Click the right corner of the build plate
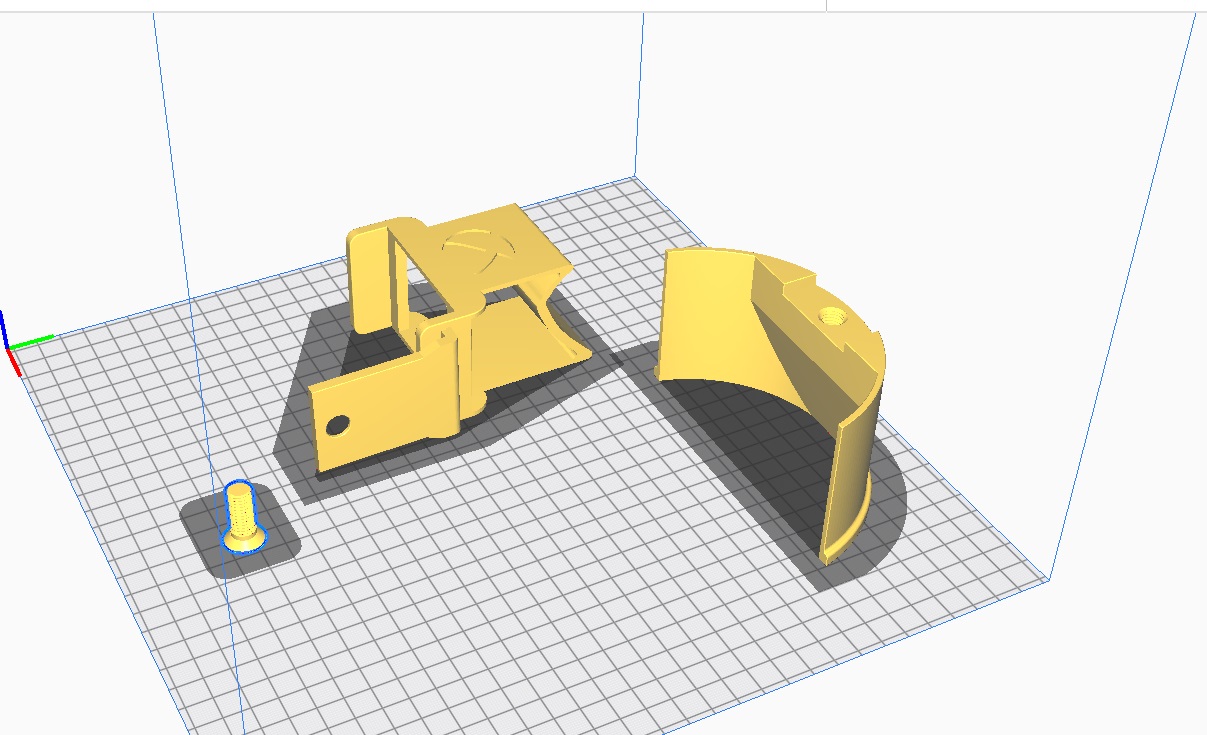This screenshot has height=735, width=1207. [x=1044, y=578]
